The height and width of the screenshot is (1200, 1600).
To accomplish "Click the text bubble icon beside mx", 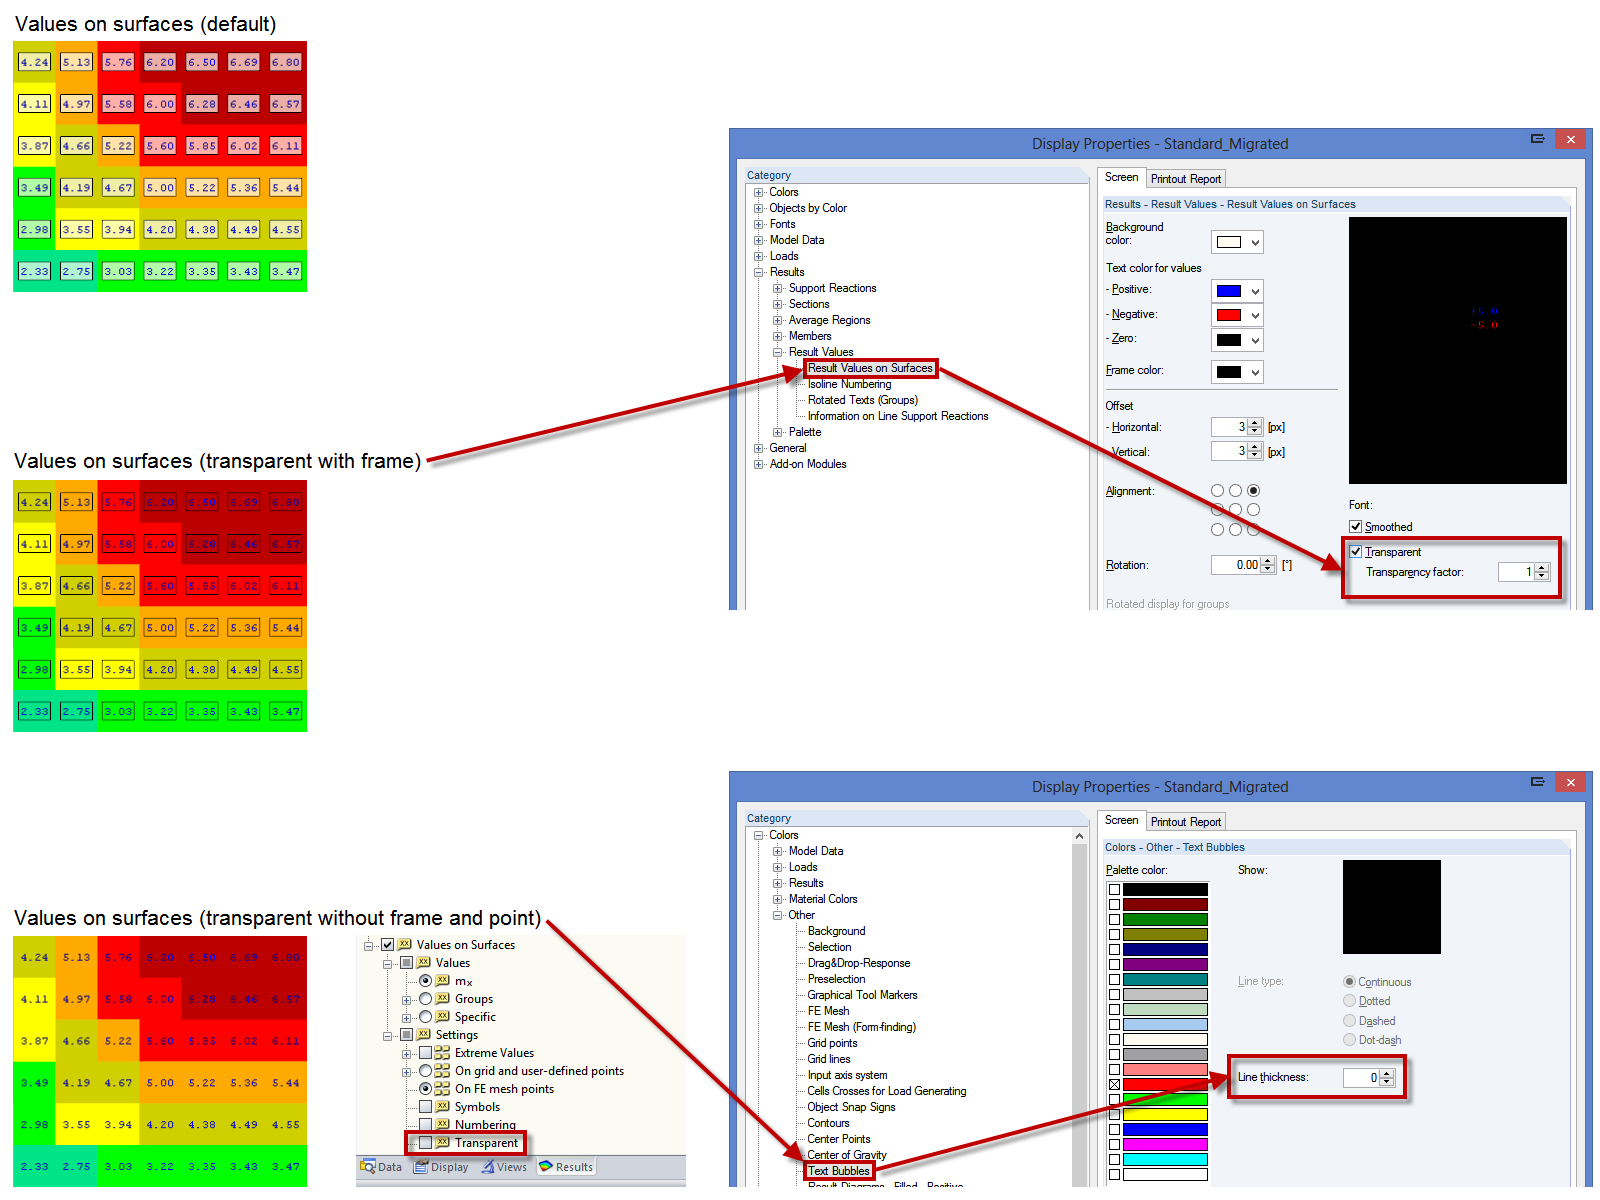I will [443, 981].
